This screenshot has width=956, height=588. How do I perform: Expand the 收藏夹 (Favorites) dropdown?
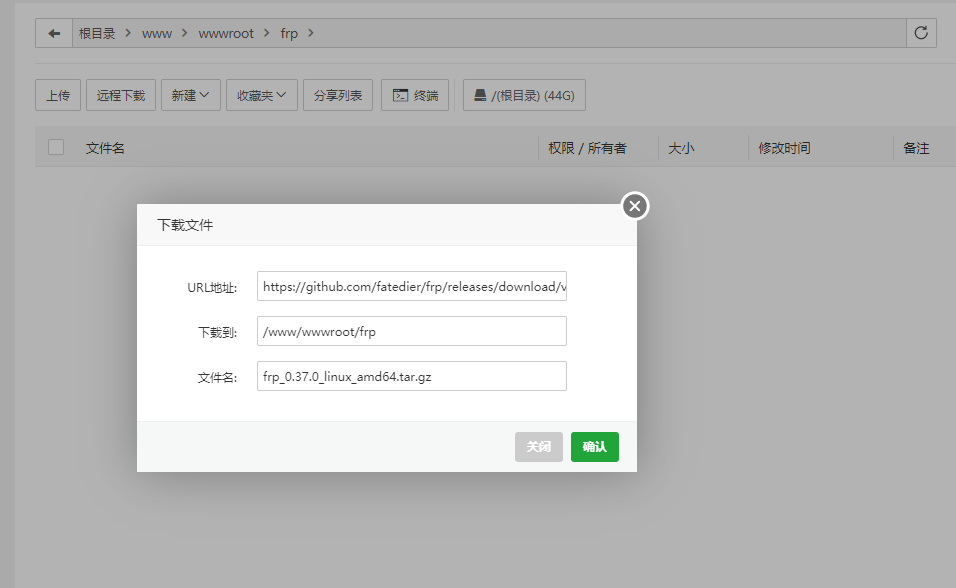click(x=261, y=96)
